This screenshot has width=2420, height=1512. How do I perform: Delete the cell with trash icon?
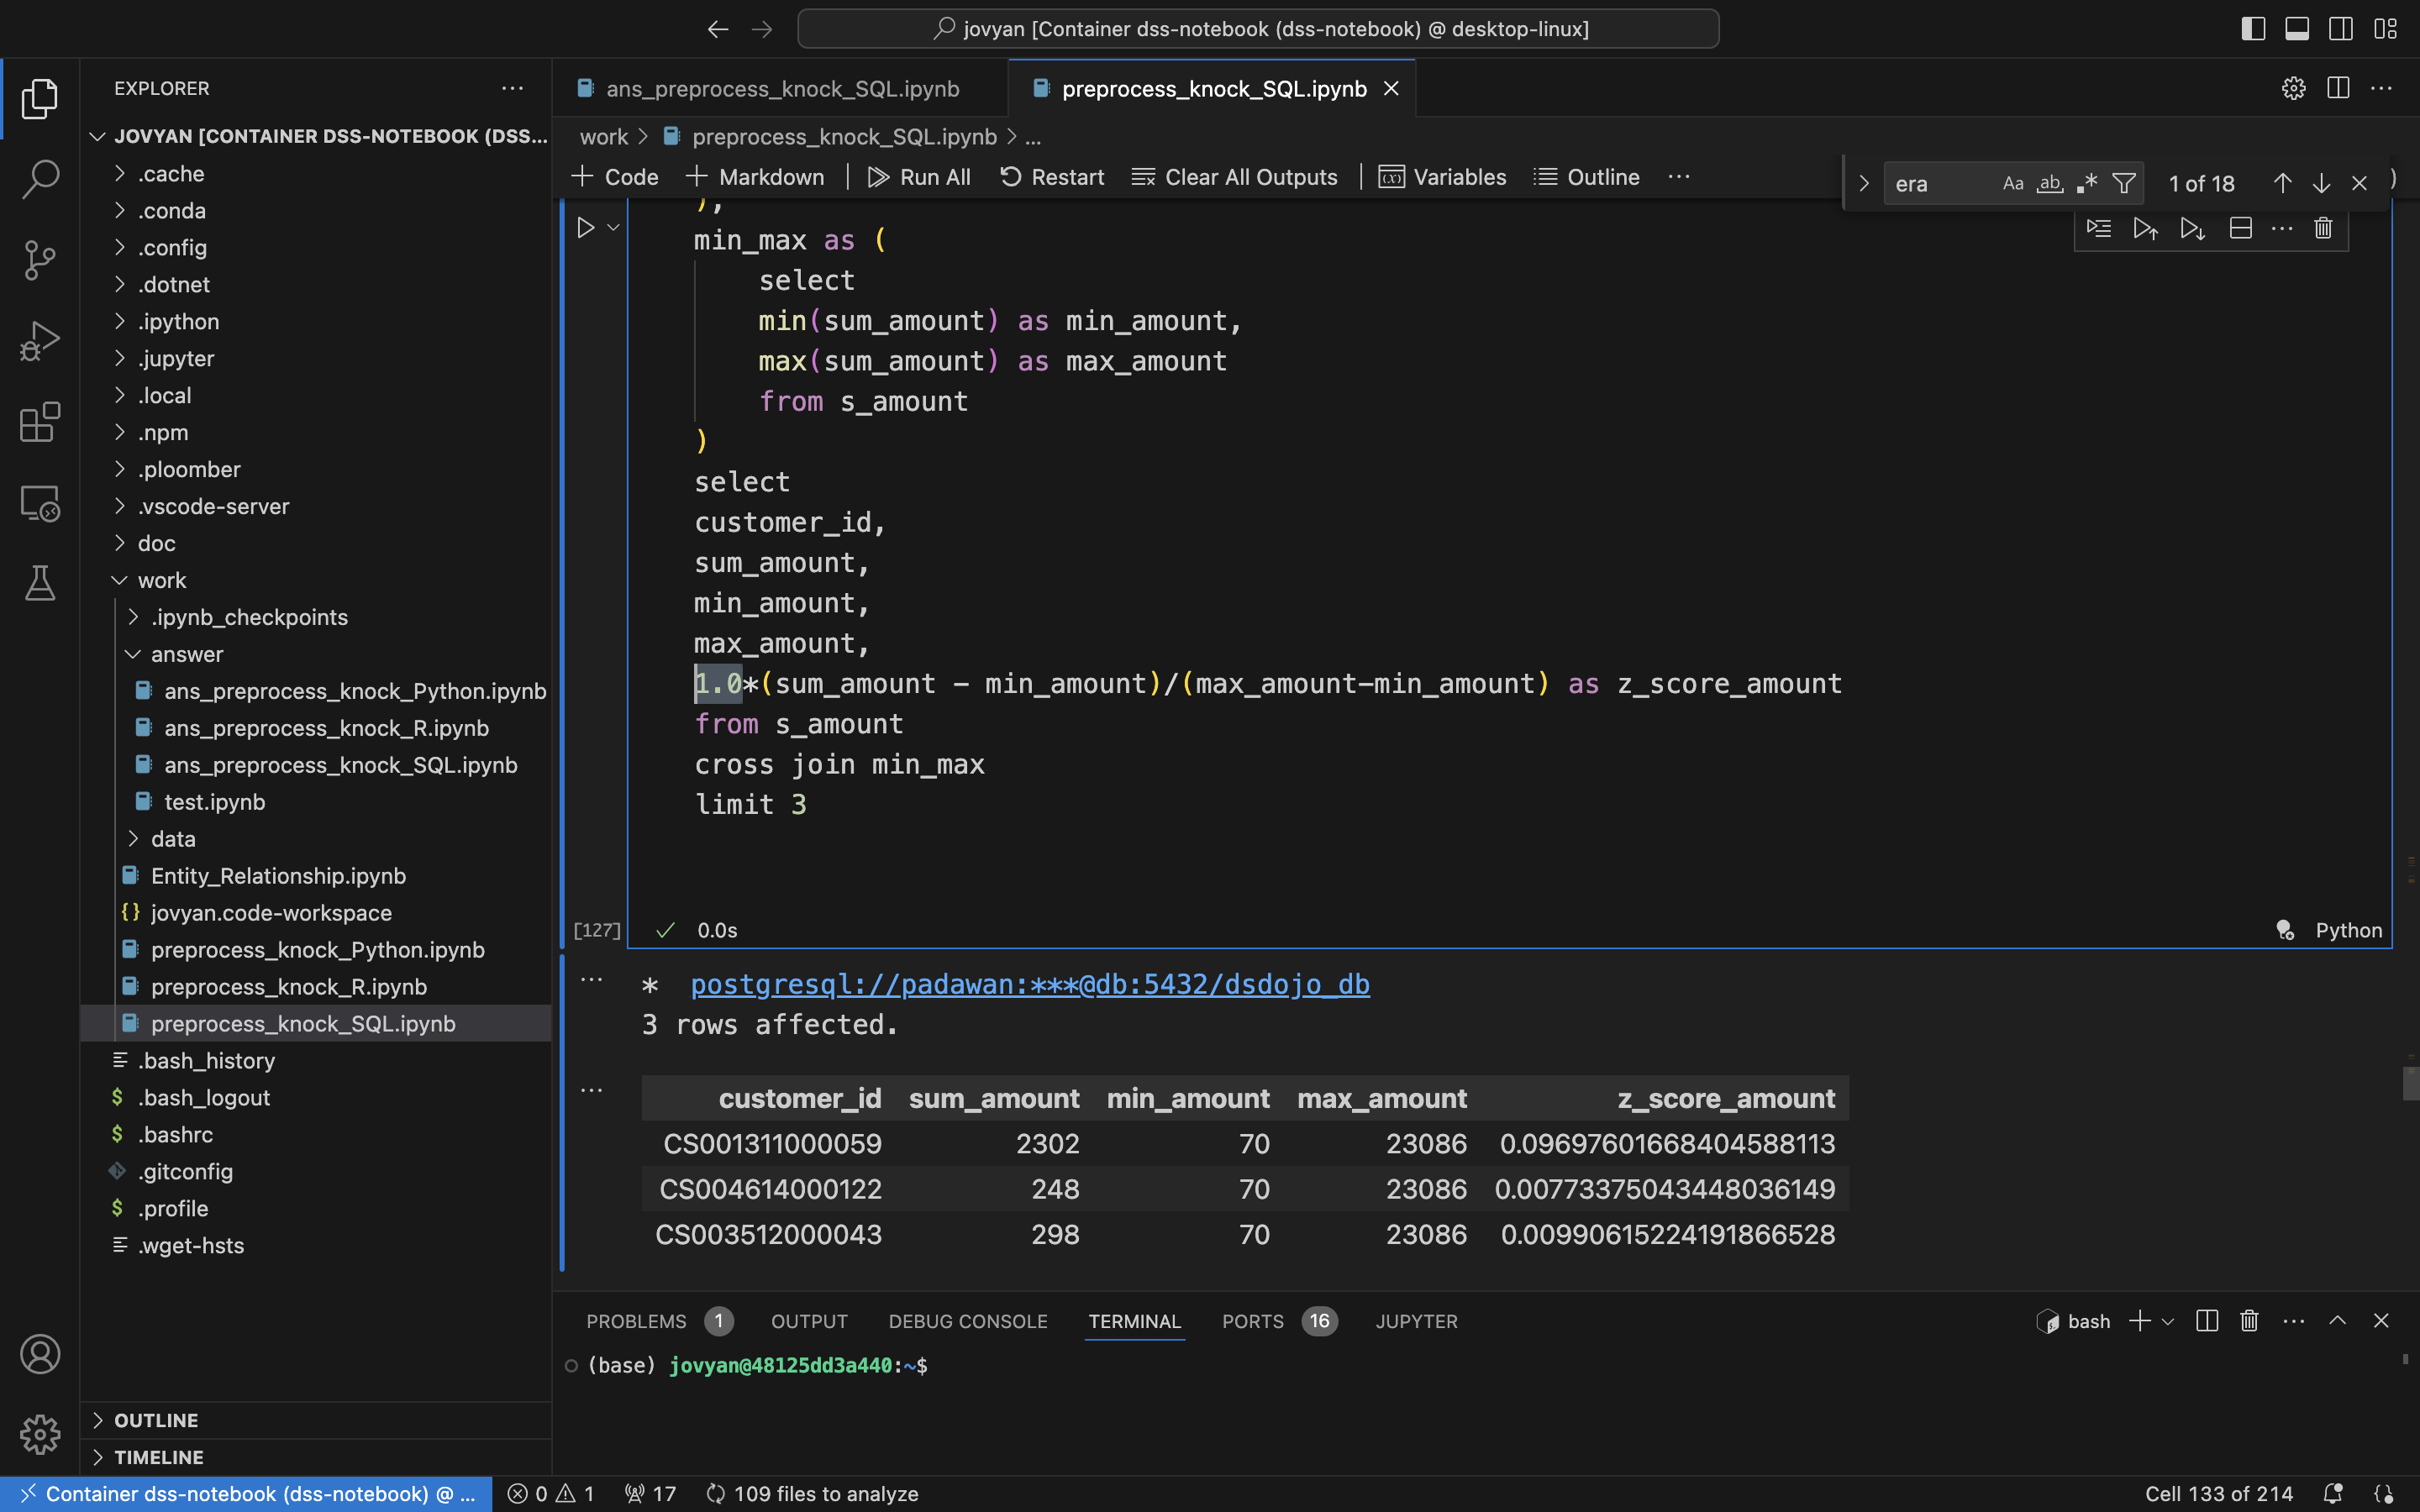pos(2323,228)
